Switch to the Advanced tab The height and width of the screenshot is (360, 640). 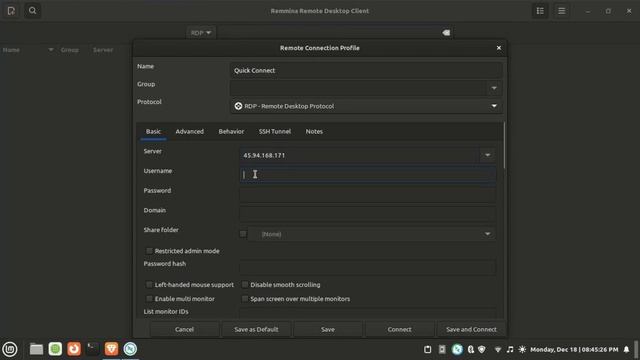click(x=190, y=131)
